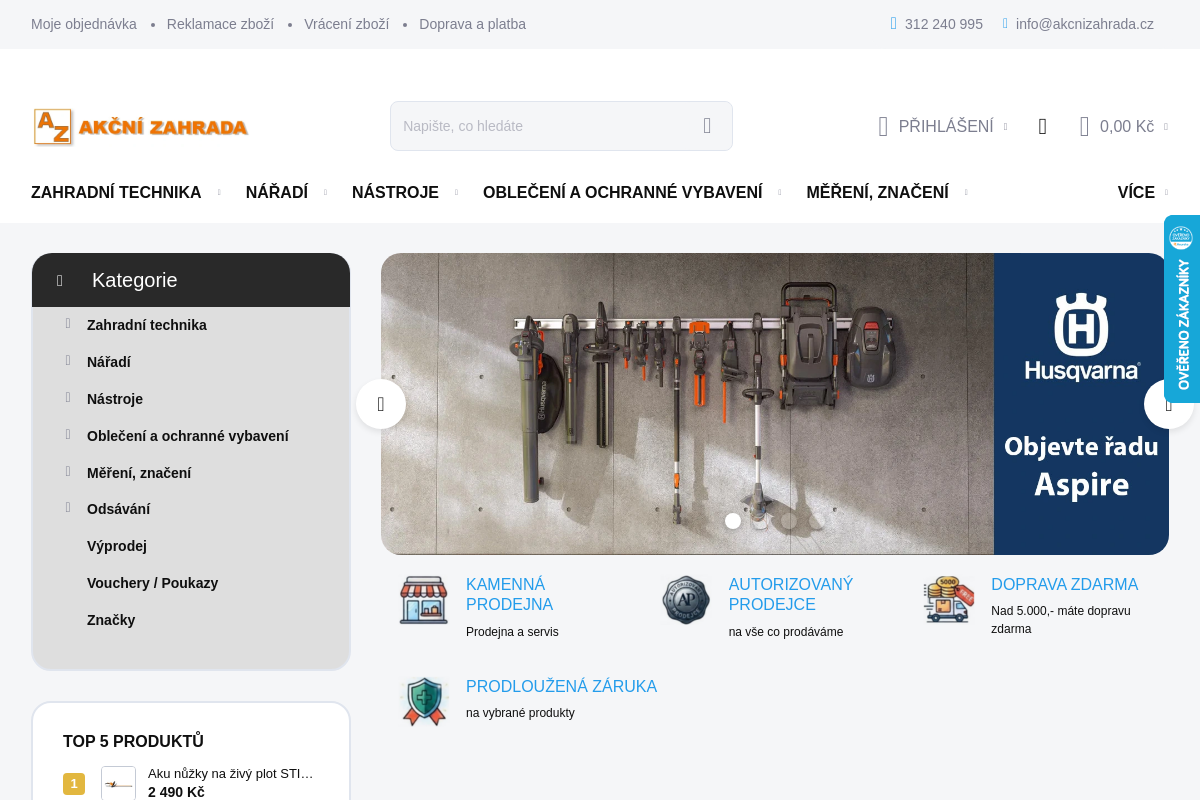Go to next banner slide
Screen dimensions: 1200x800
(x=1169, y=404)
